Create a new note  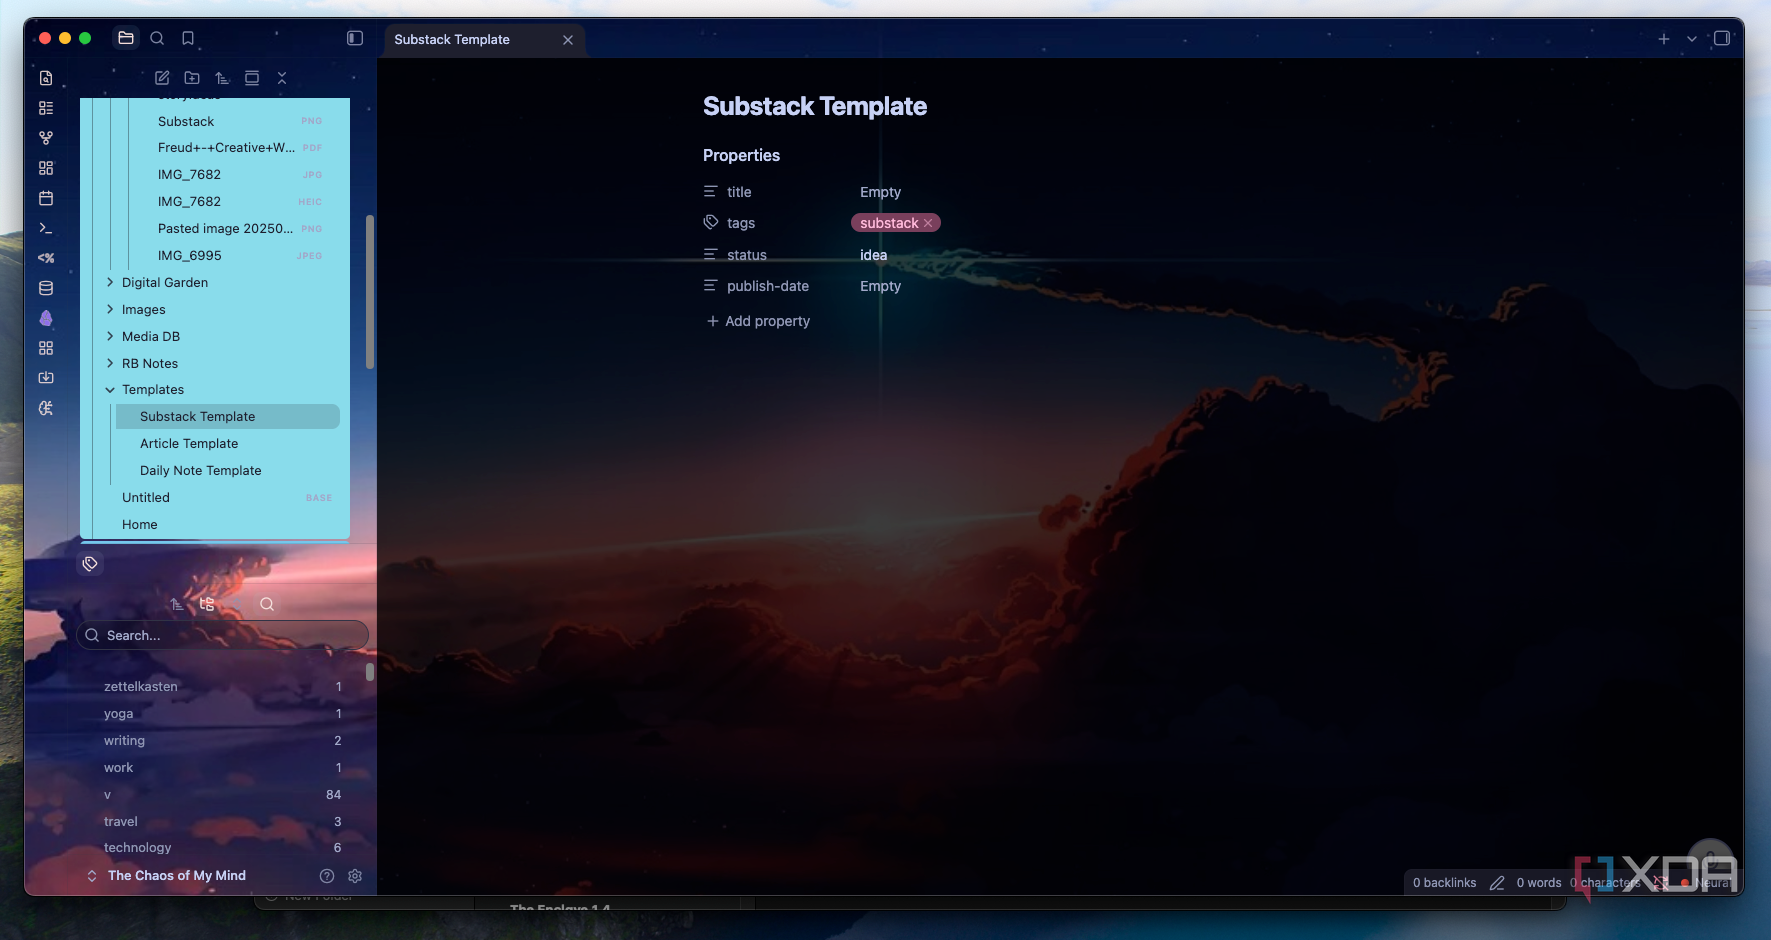tap(162, 78)
